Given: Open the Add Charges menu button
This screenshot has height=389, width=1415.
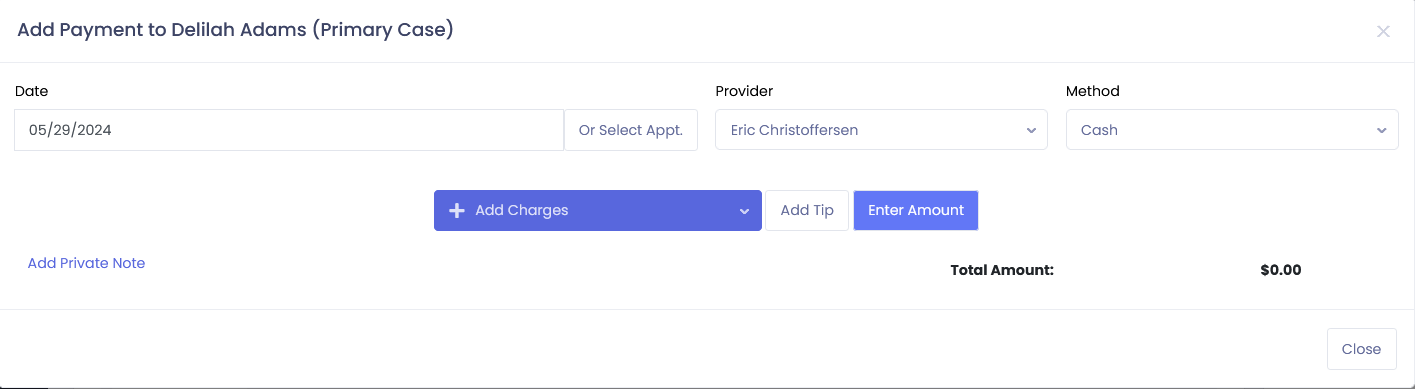Looking at the screenshot, I should tap(598, 211).
